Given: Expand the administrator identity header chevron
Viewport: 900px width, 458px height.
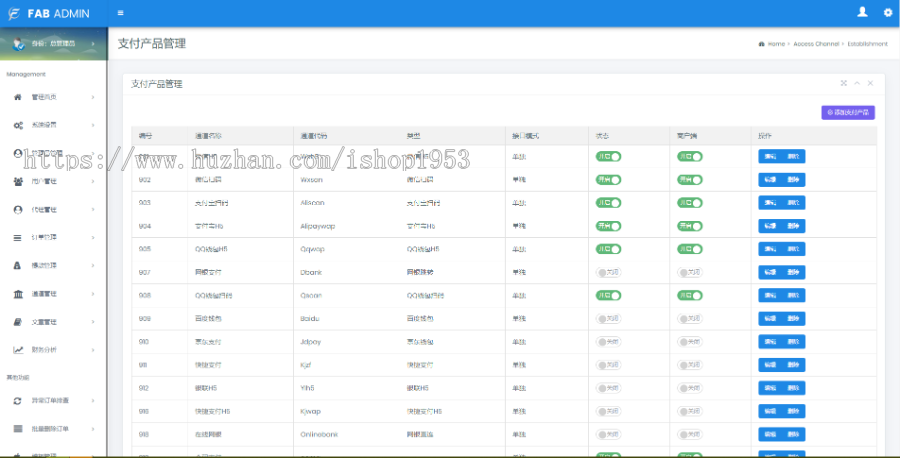Looking at the screenshot, I should click(x=93, y=44).
